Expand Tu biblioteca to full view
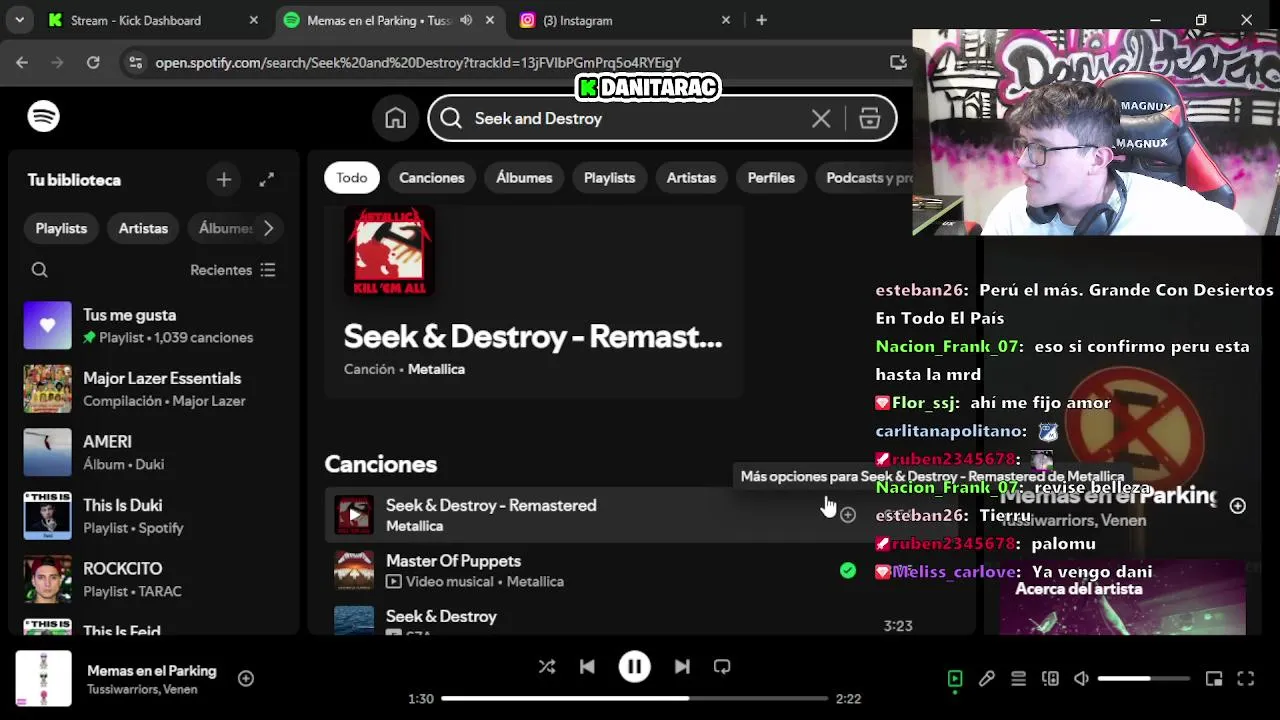Screen dimensions: 1280x720 (267, 180)
